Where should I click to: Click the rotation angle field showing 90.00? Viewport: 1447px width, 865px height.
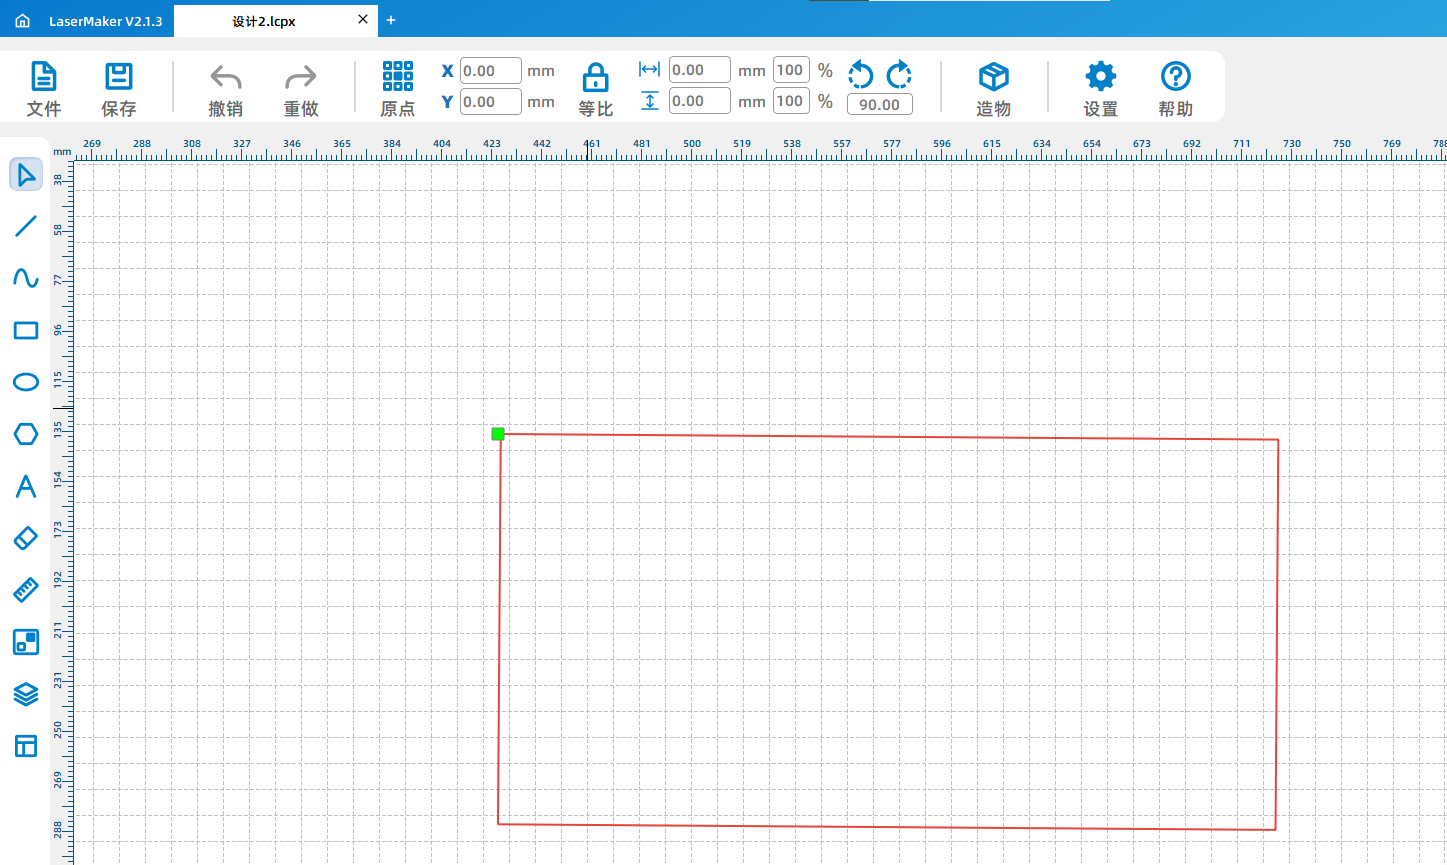point(879,105)
